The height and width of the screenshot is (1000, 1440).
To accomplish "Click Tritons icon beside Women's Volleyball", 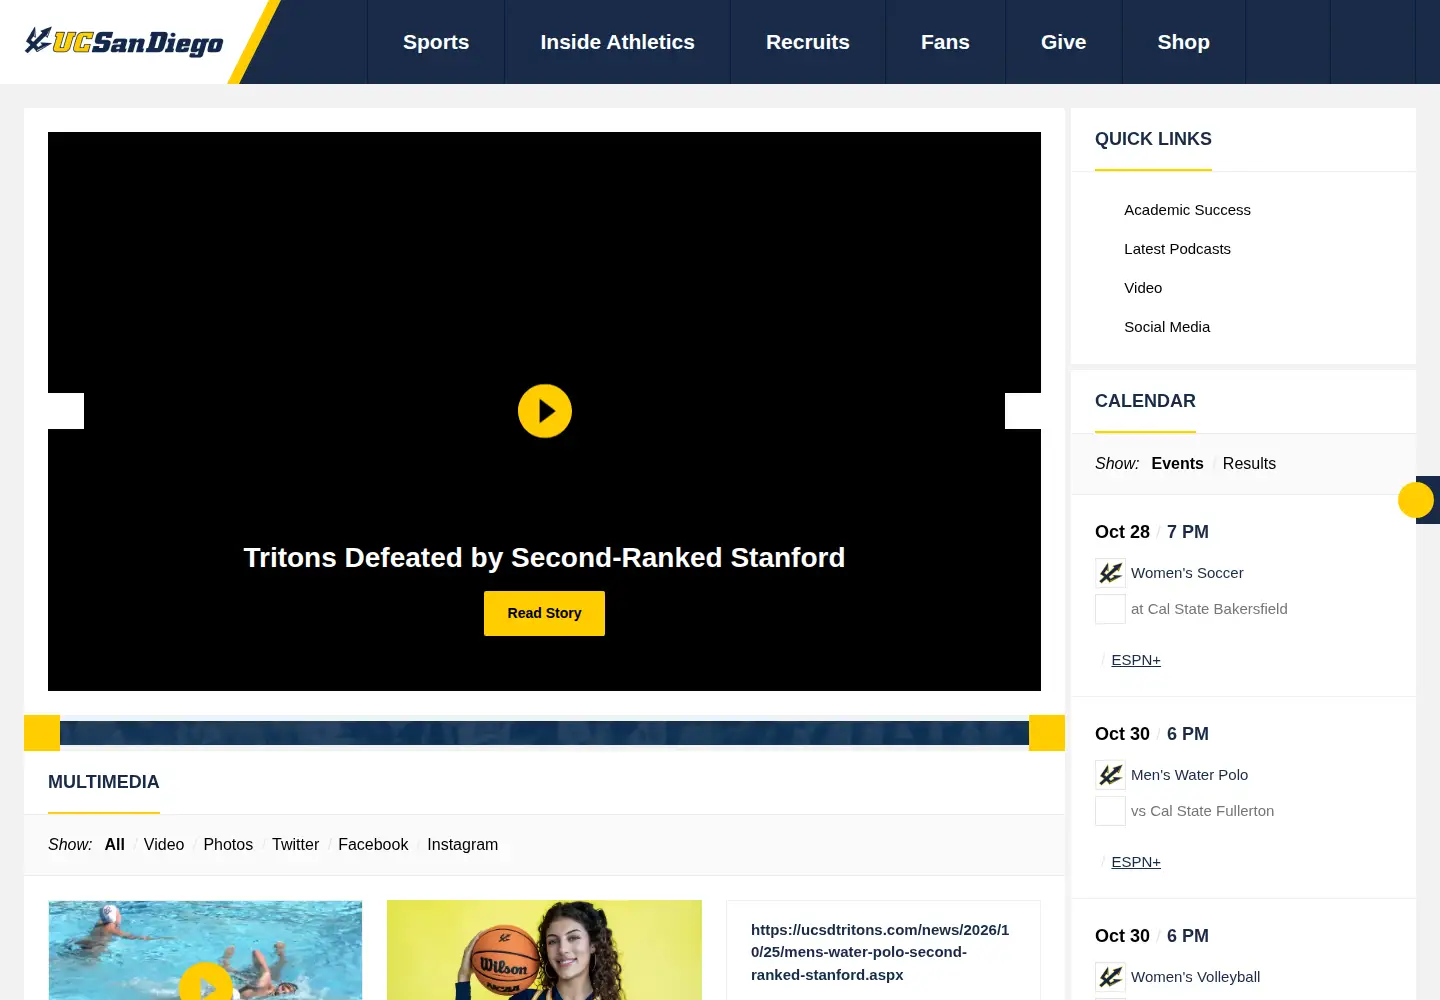I will pos(1110,977).
